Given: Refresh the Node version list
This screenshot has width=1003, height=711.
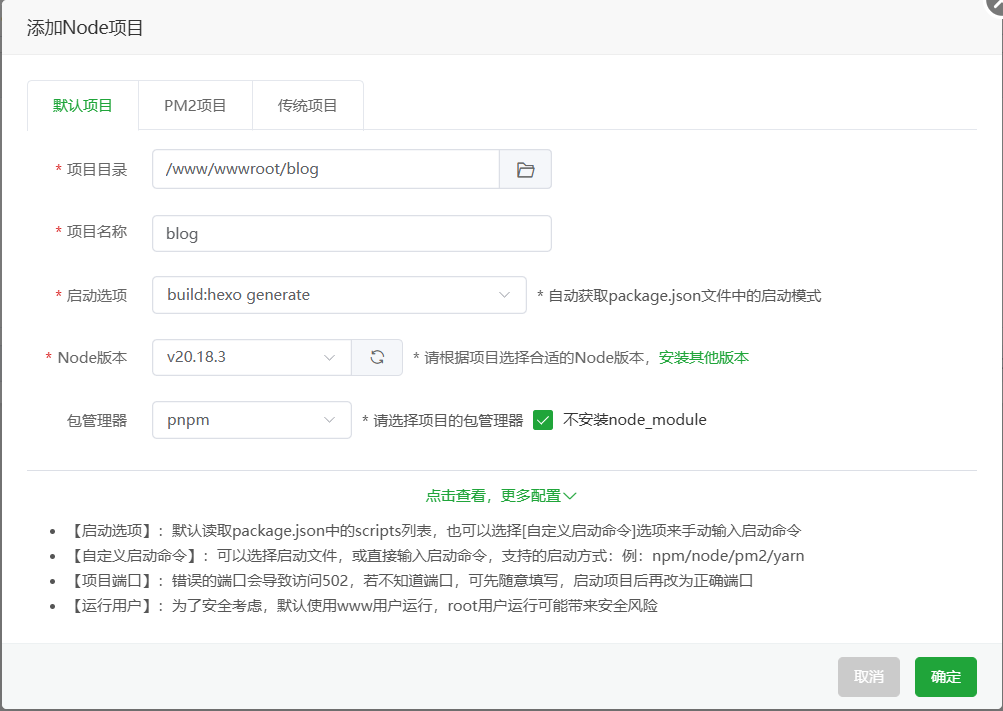Looking at the screenshot, I should 377,357.
